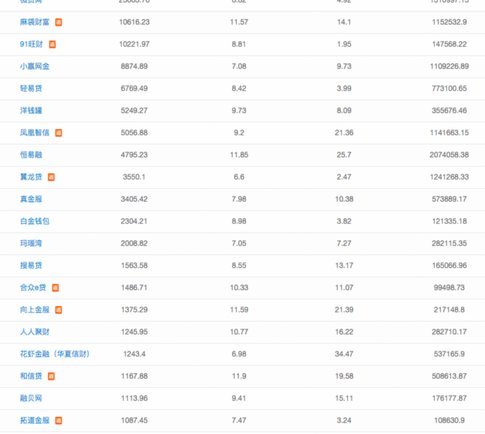This screenshot has width=485, height=434.
Task: Click the value 8874.89 for 小赢网金
Action: 134,66
